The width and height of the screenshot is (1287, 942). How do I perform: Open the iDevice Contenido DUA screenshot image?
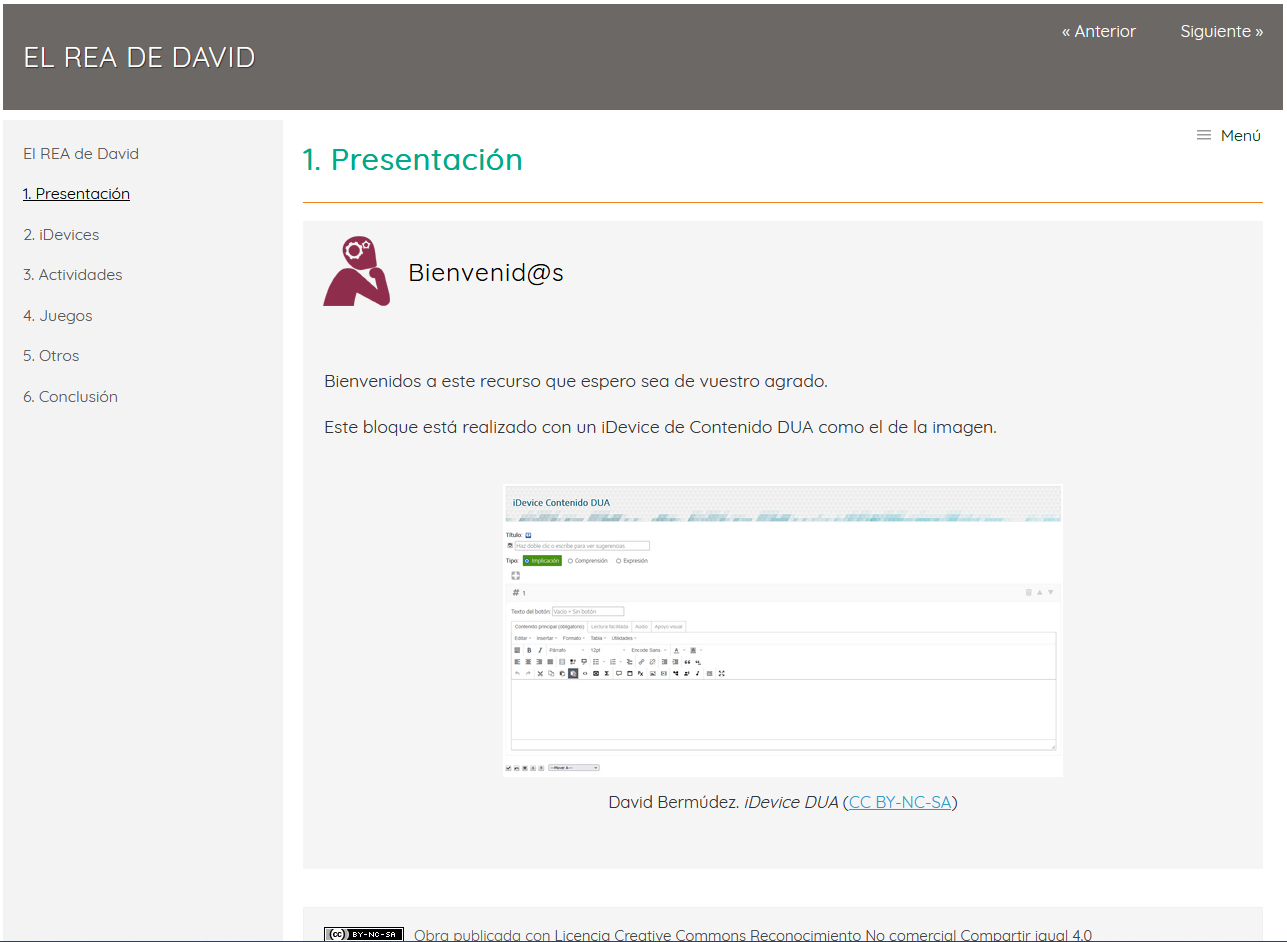(783, 631)
